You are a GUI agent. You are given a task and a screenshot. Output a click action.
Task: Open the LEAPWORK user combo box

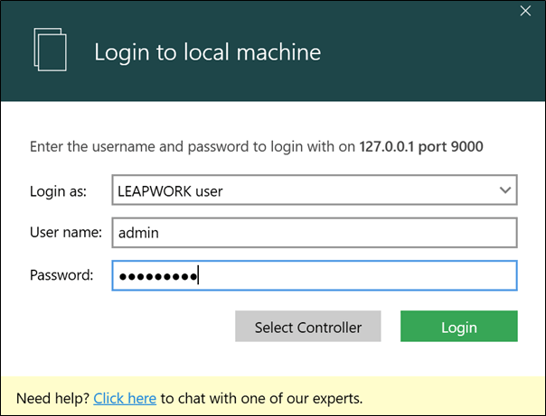tap(314, 190)
